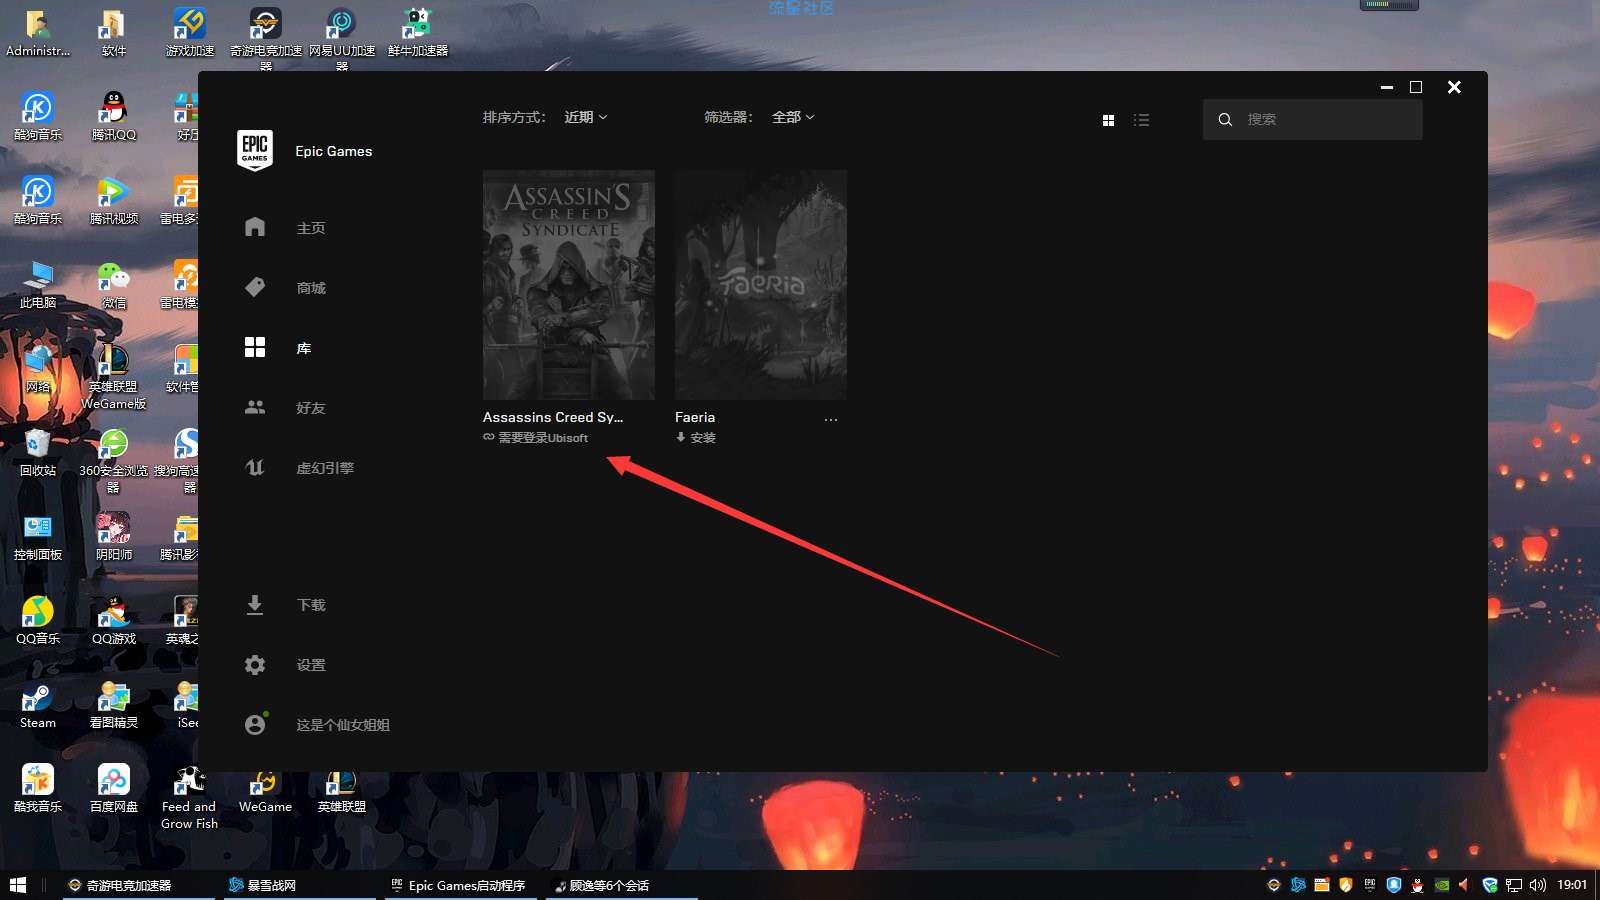Switch to 奇游电竞加速器 in the taskbar
The width and height of the screenshot is (1600, 900).
(x=139, y=885)
